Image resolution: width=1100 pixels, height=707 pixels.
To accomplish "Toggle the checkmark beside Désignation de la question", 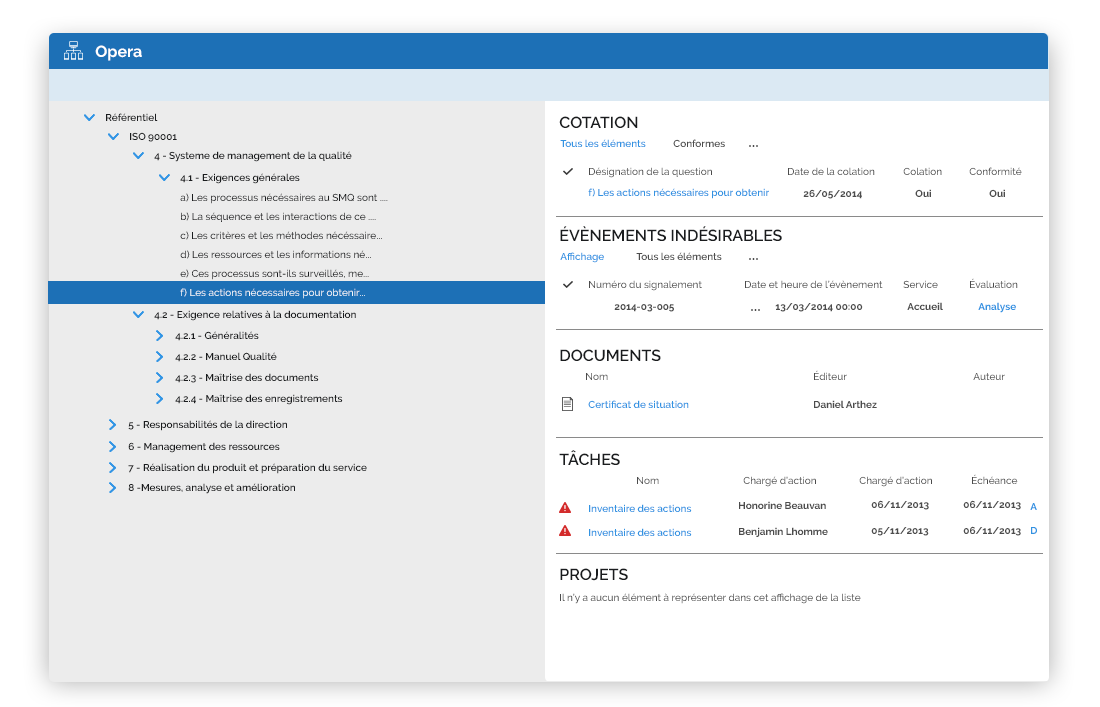I will point(568,172).
